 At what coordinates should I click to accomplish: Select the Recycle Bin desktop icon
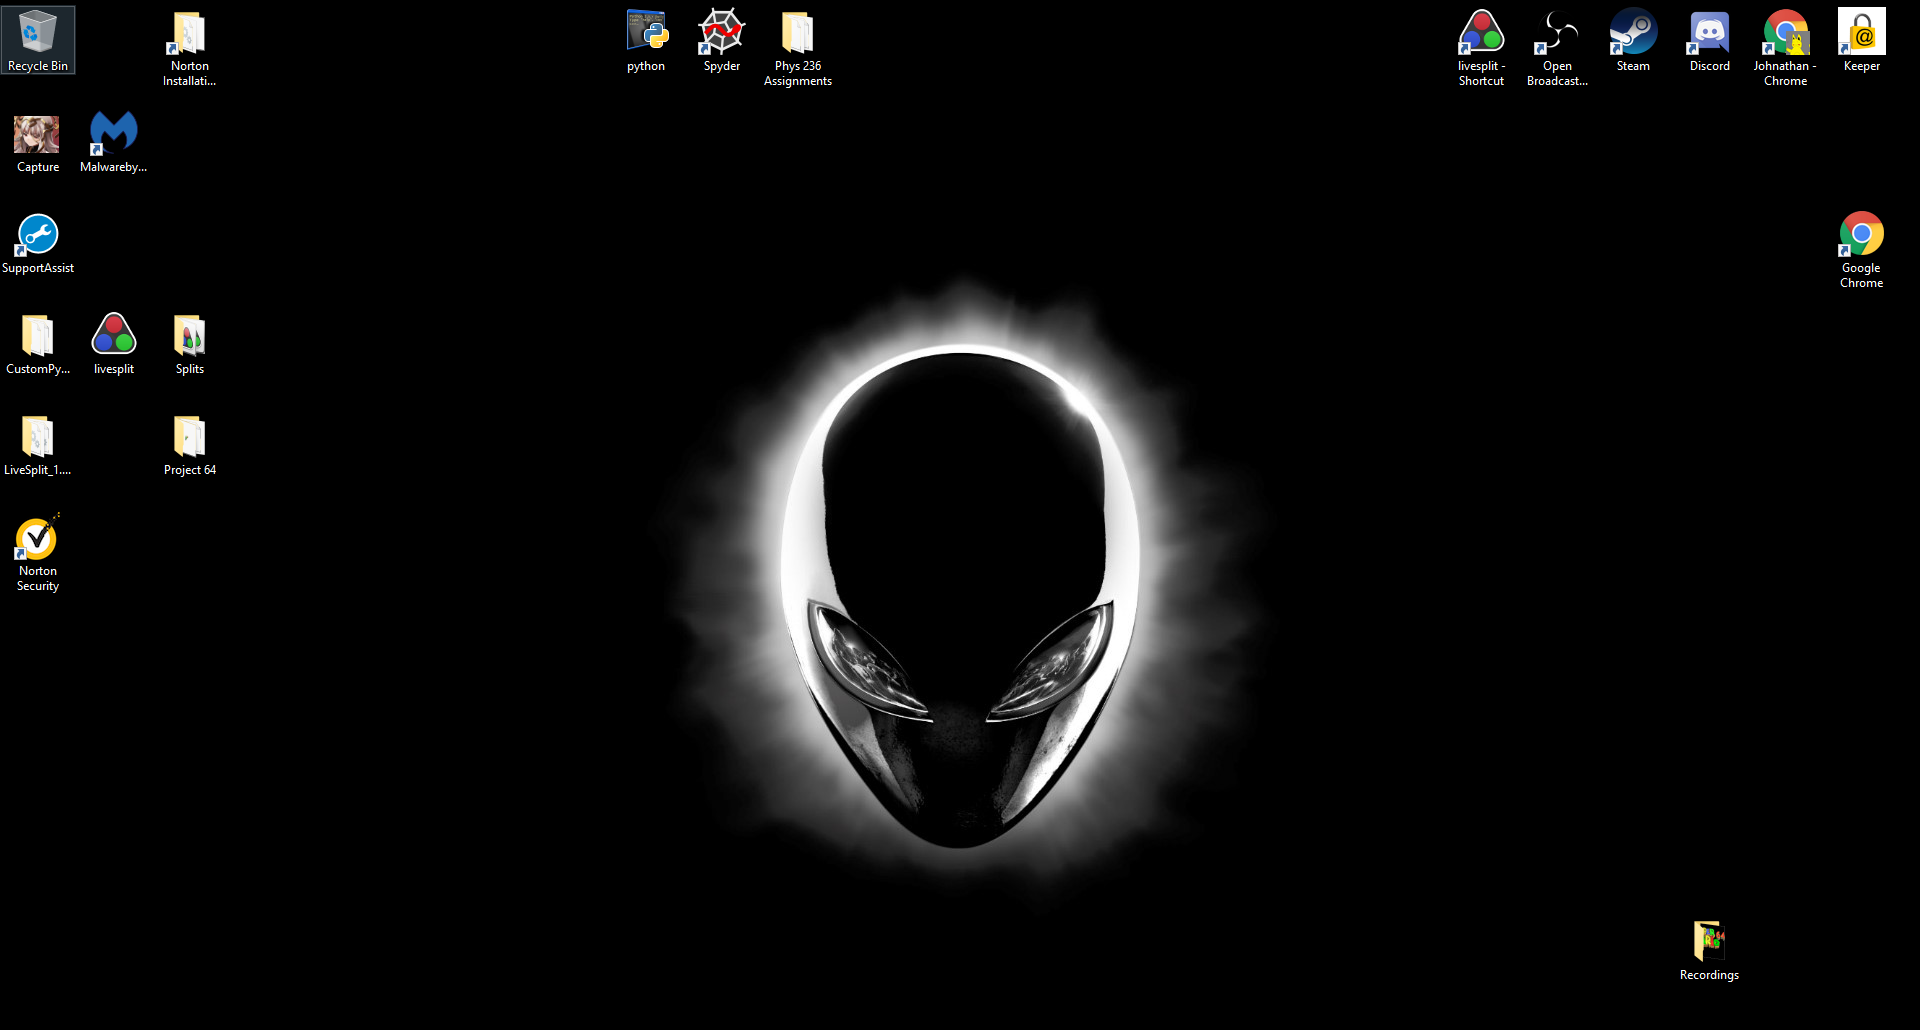click(x=38, y=40)
